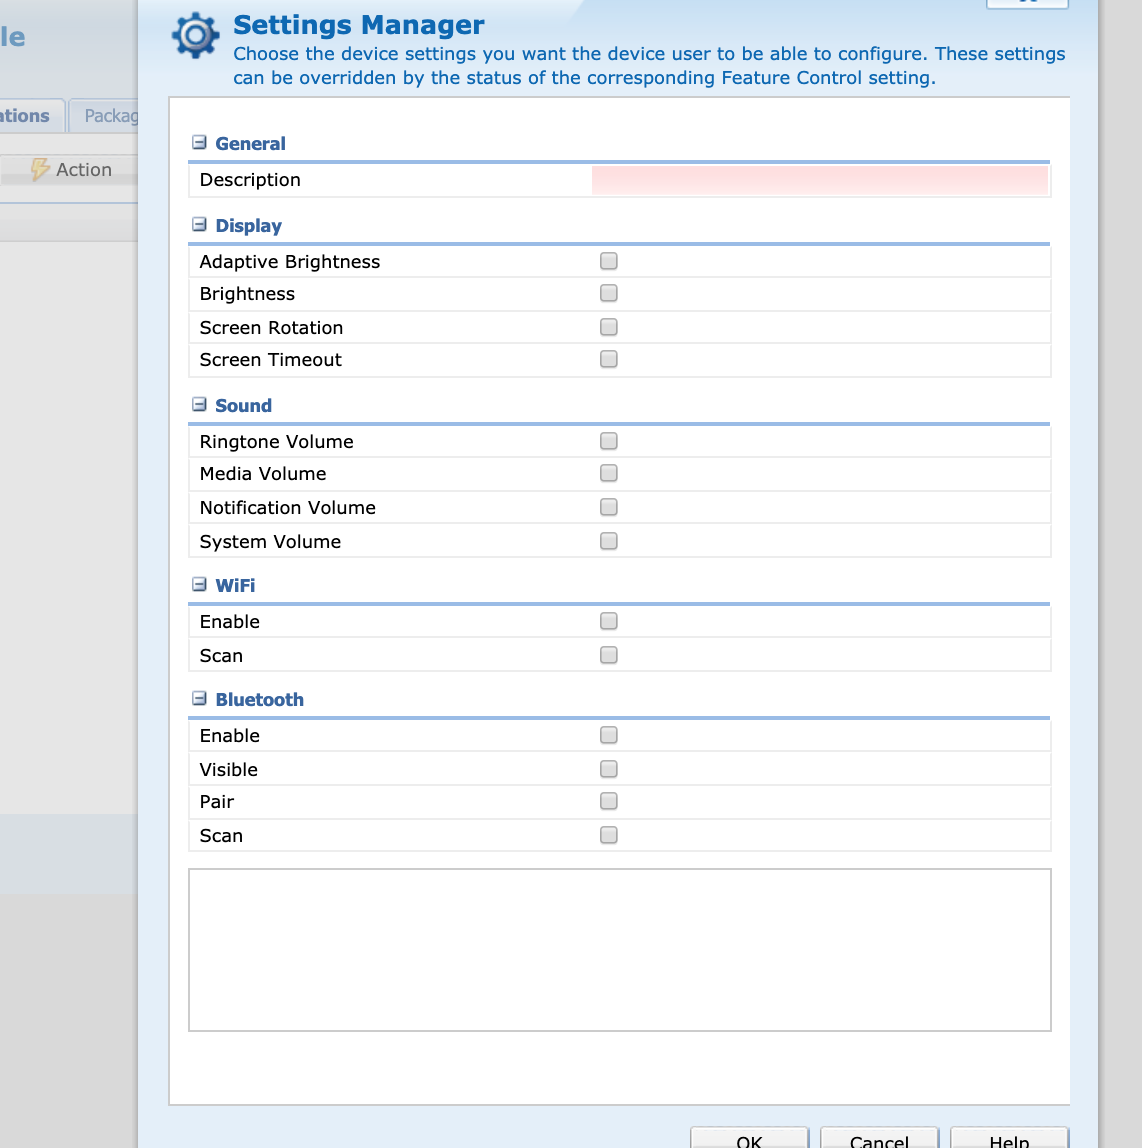Click the Settings Manager gear icon
This screenshot has width=1142, height=1148.
[x=195, y=36]
